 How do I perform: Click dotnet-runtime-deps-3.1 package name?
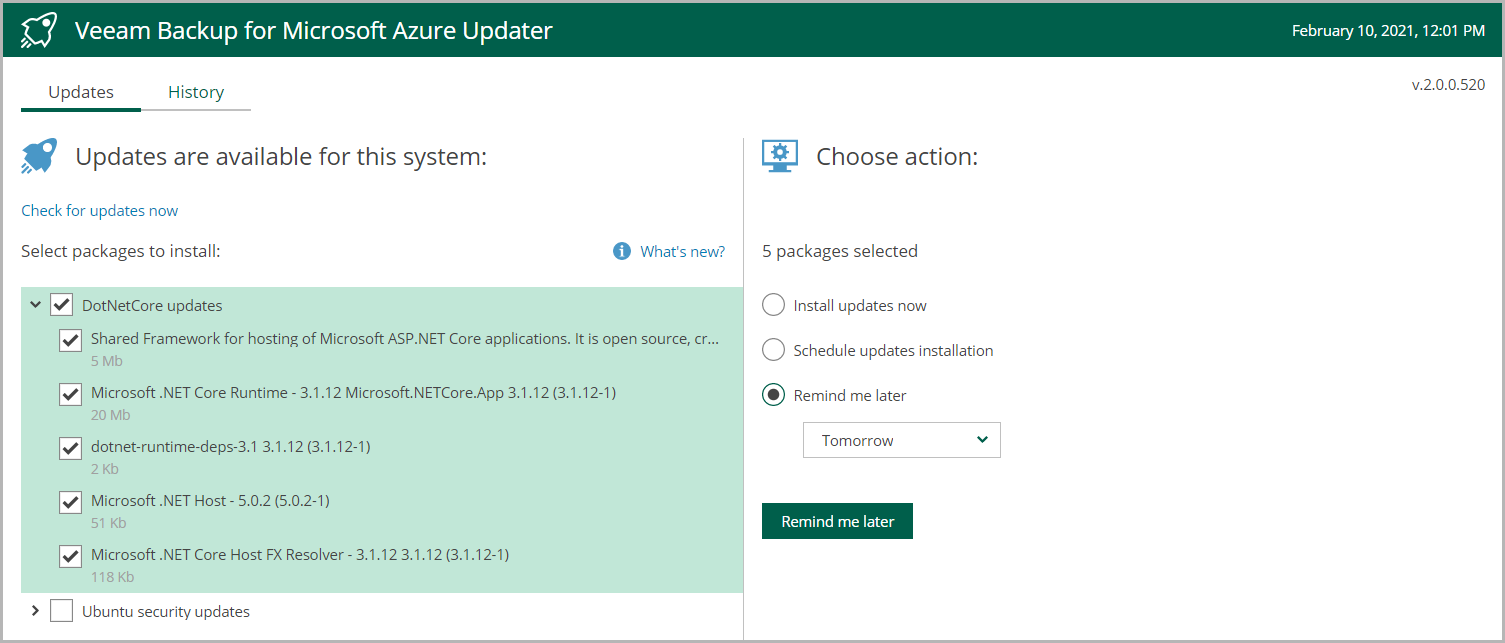pyautogui.click(x=231, y=447)
